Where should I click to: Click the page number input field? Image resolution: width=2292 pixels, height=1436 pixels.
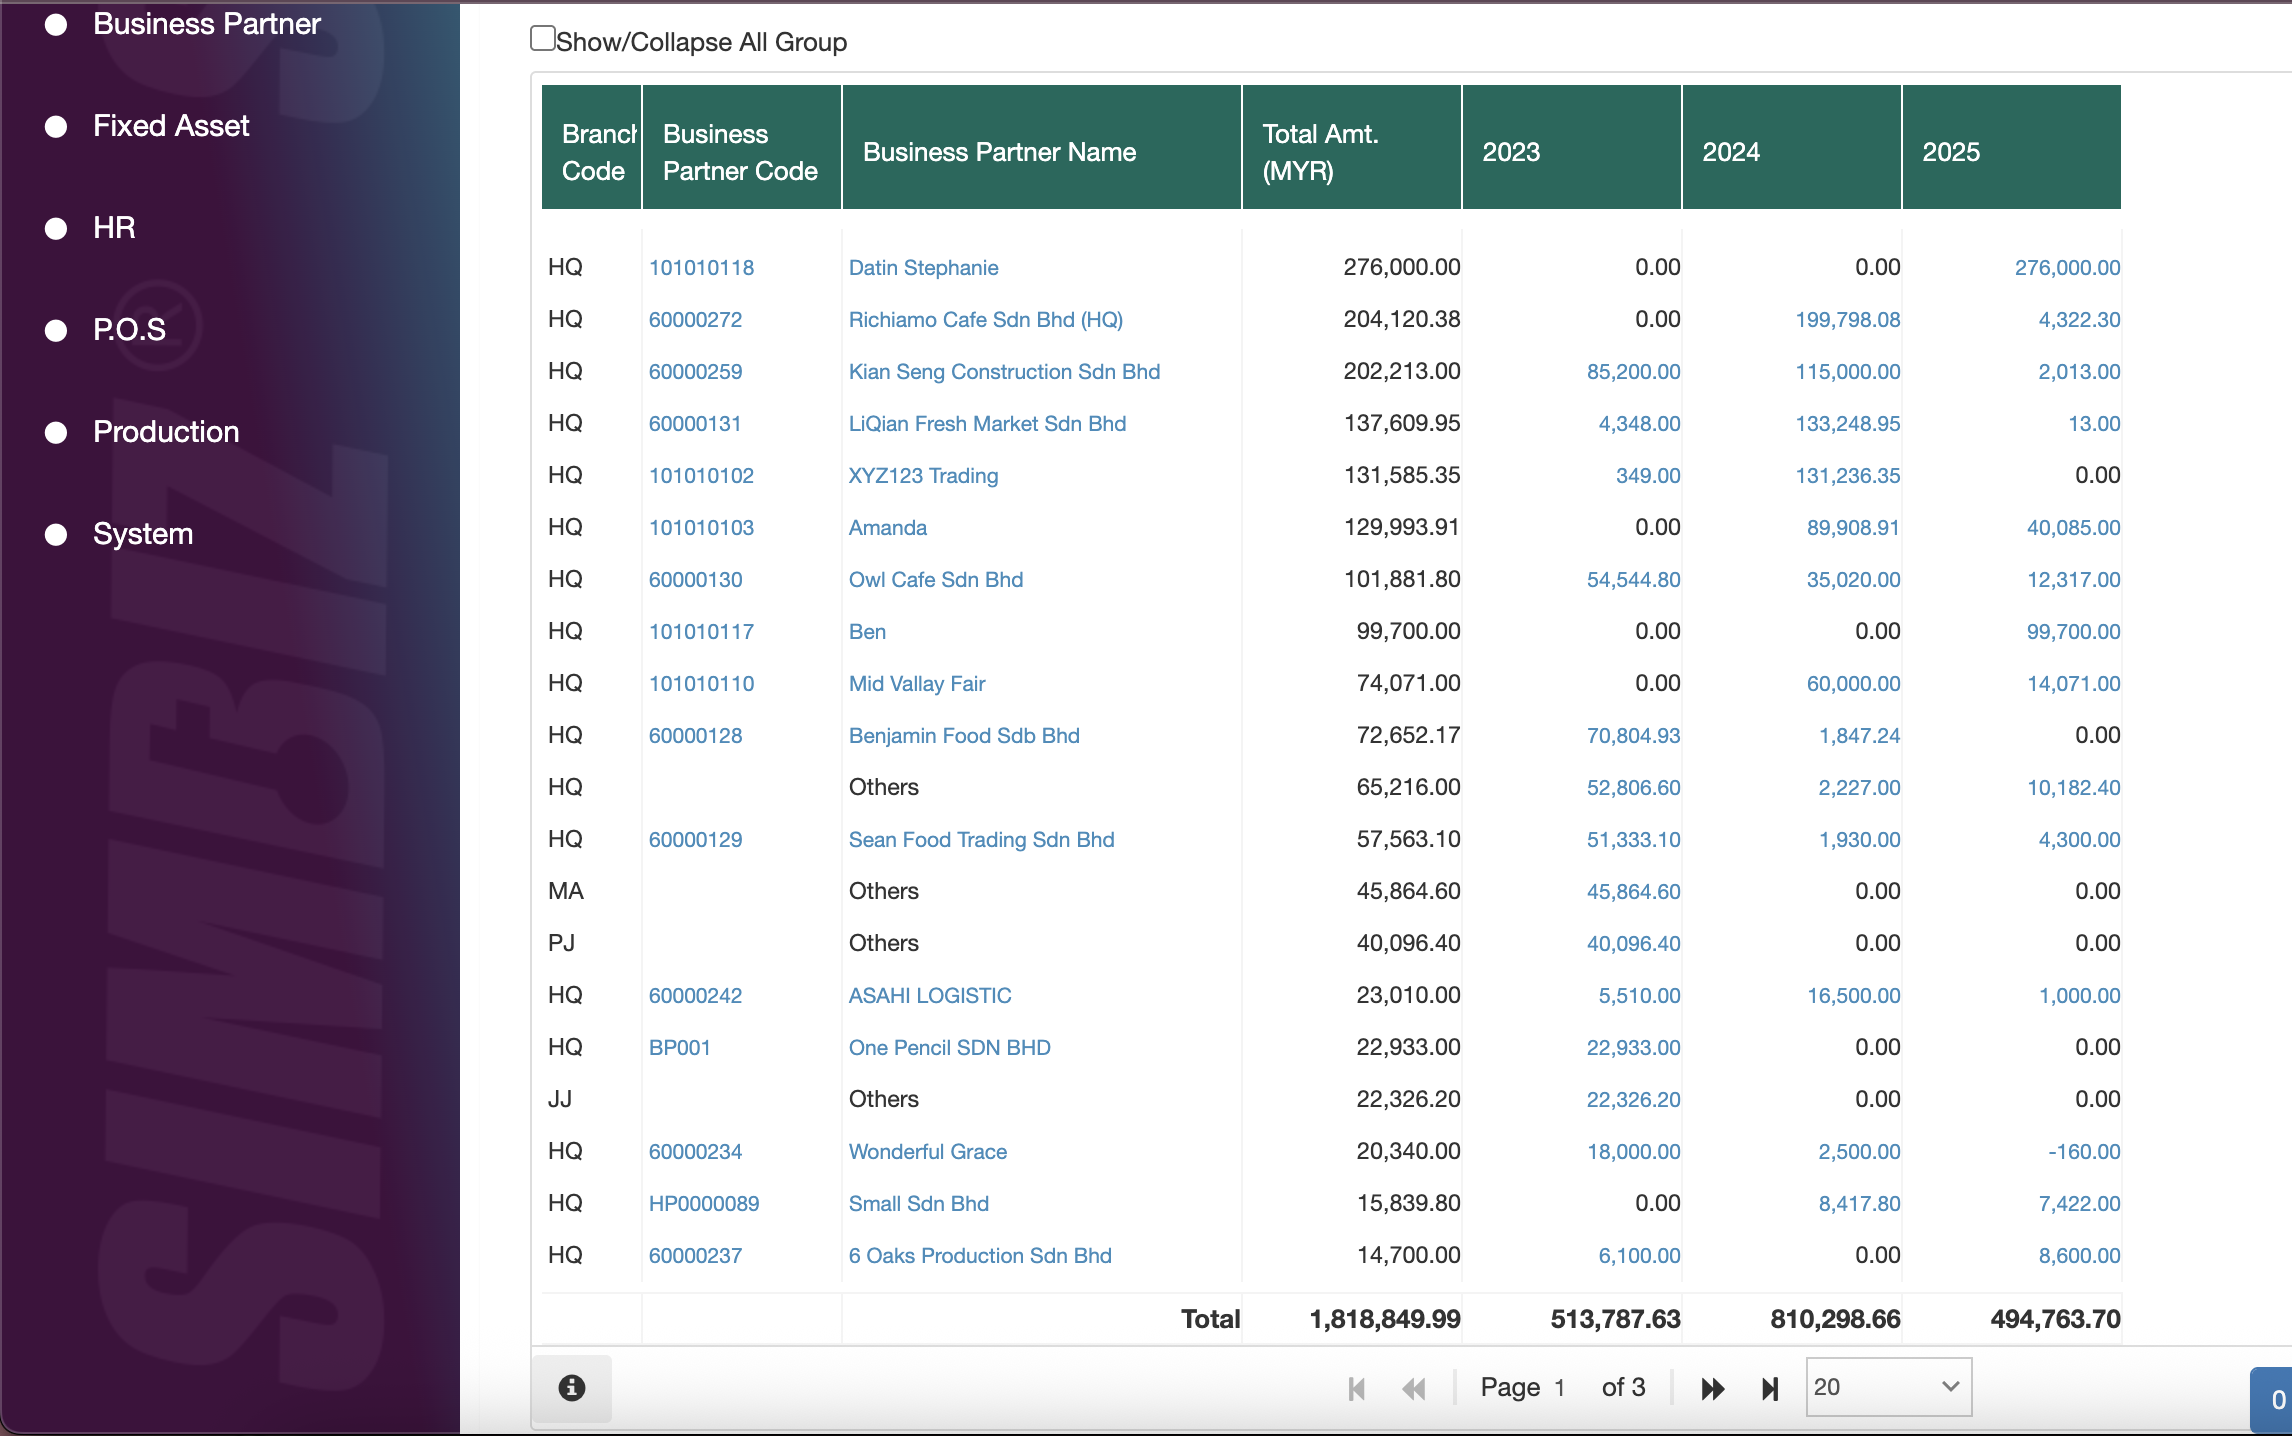click(1561, 1388)
